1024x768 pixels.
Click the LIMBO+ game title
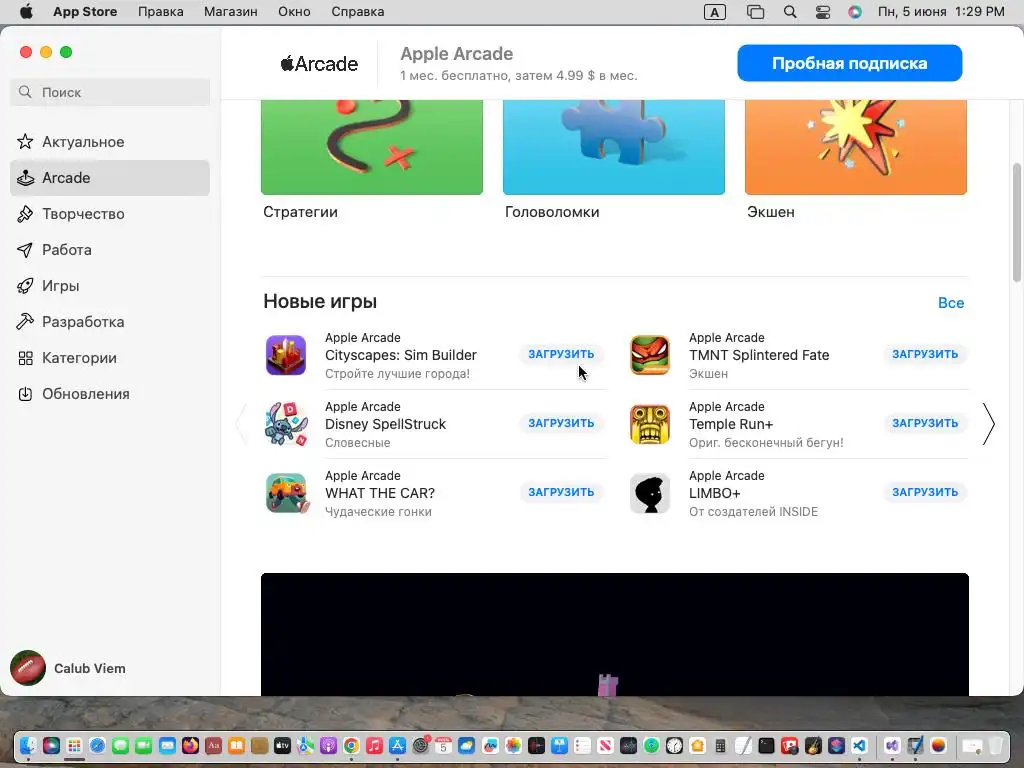pyautogui.click(x=714, y=493)
